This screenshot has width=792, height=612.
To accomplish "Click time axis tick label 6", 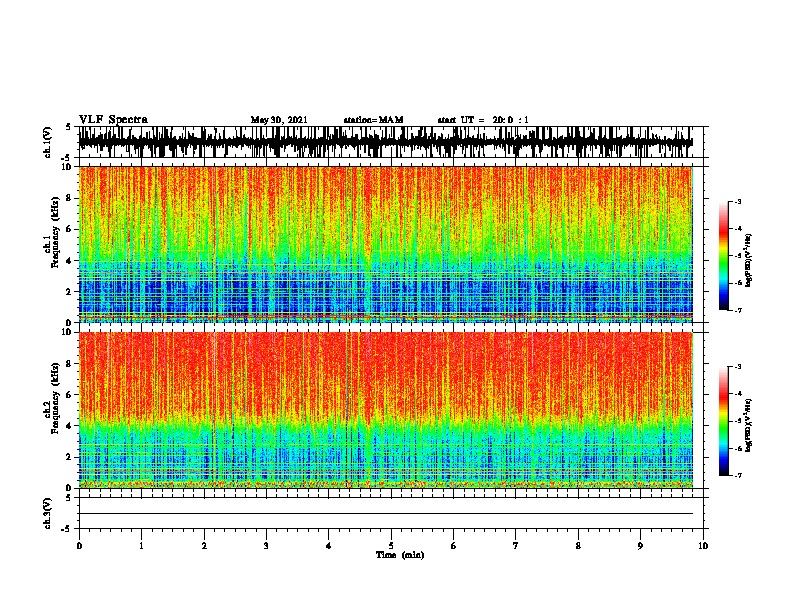I will tap(454, 546).
